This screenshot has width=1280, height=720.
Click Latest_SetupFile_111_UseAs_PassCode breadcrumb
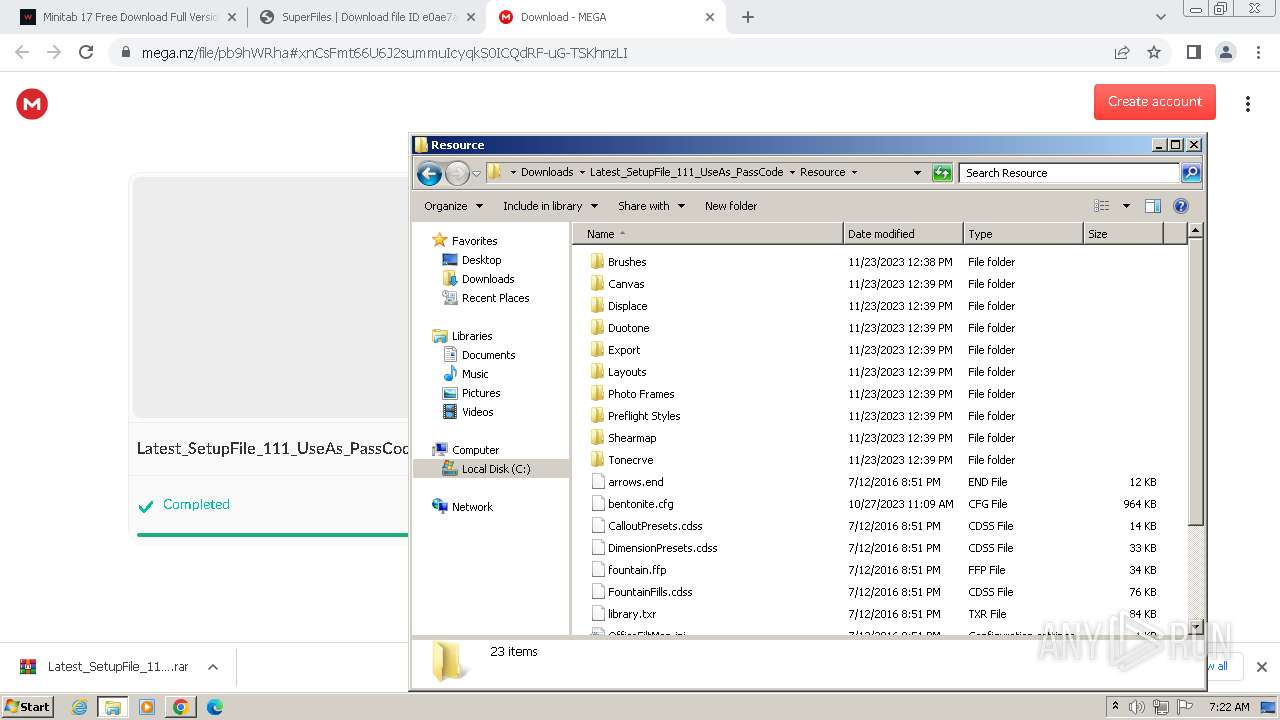pyautogui.click(x=686, y=172)
